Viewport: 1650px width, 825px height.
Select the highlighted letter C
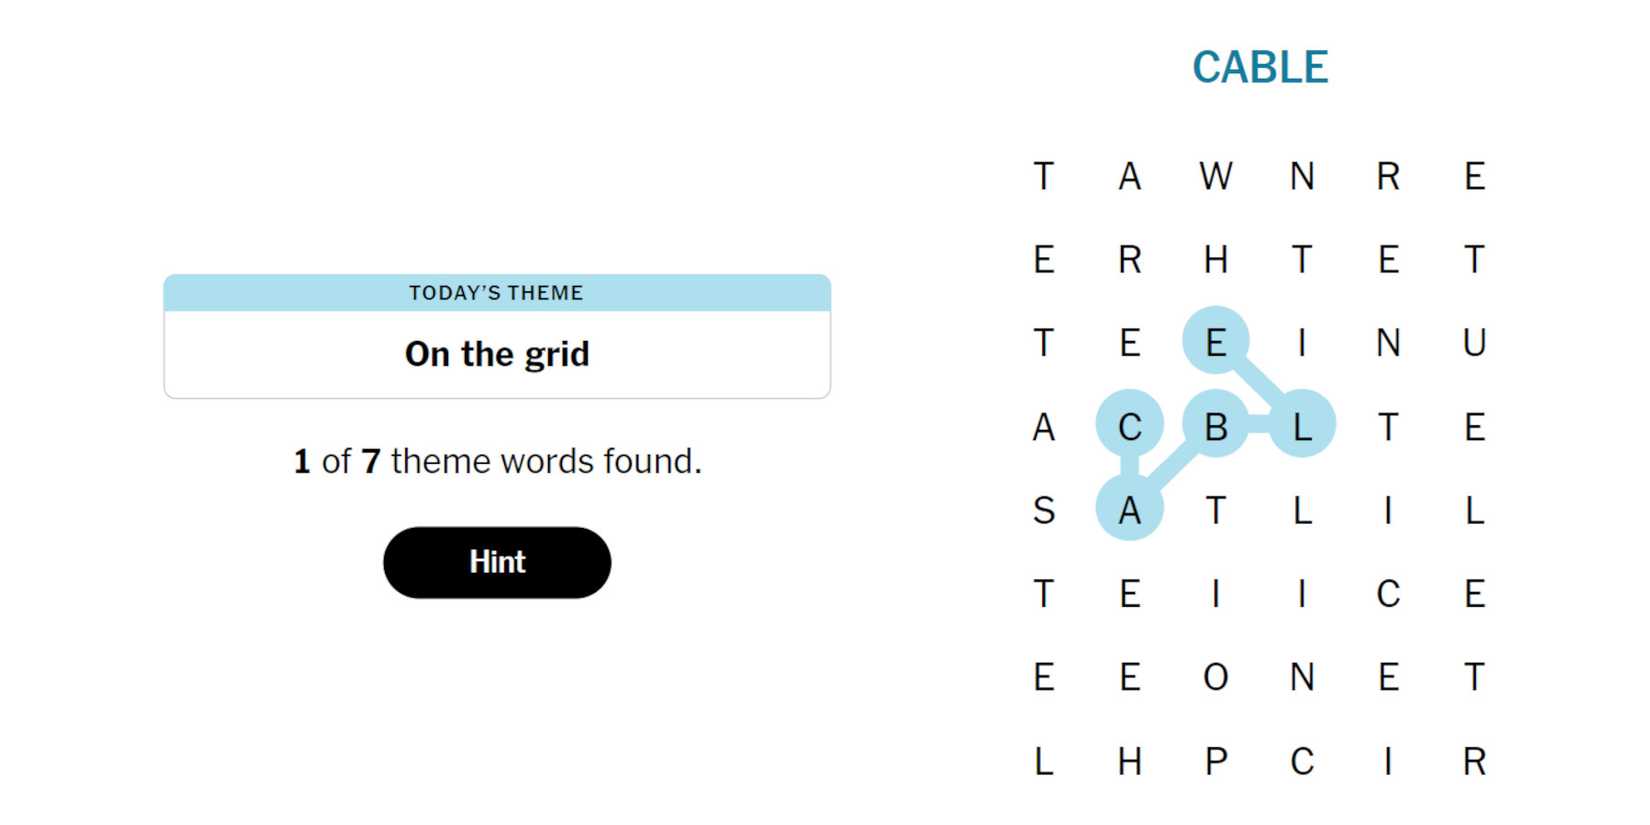tap(1130, 427)
